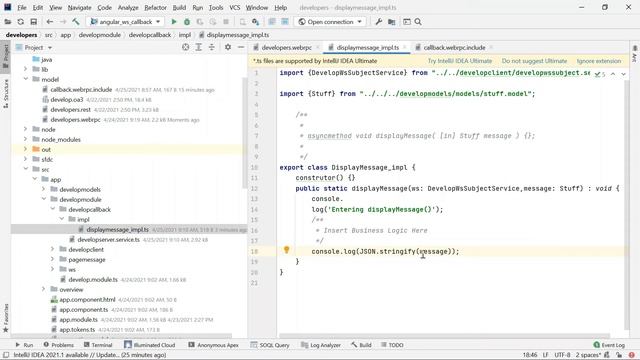Click Expand All in Project panel

point(199,47)
